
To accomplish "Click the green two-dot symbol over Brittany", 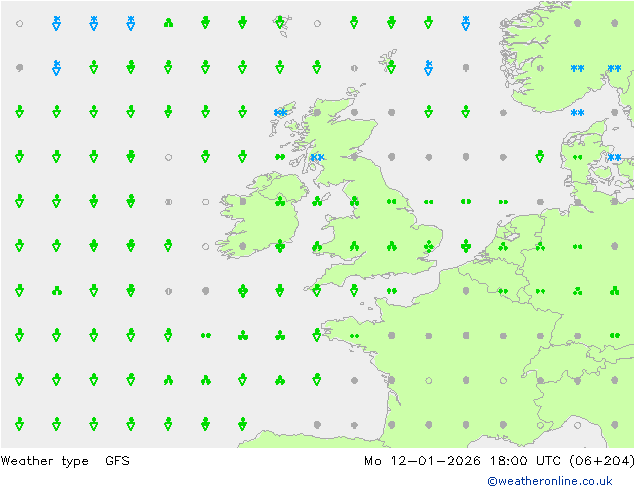I will pos(354,336).
